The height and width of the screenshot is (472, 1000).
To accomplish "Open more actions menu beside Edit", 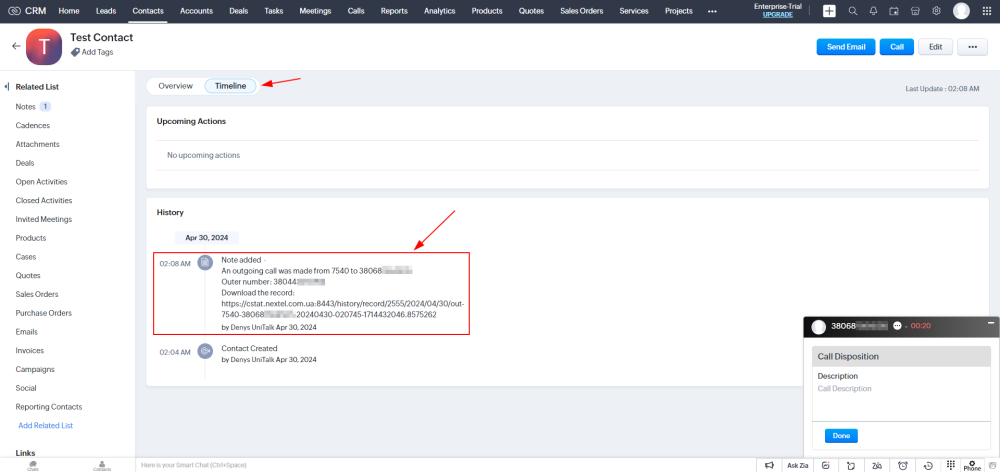I will pos(972,47).
